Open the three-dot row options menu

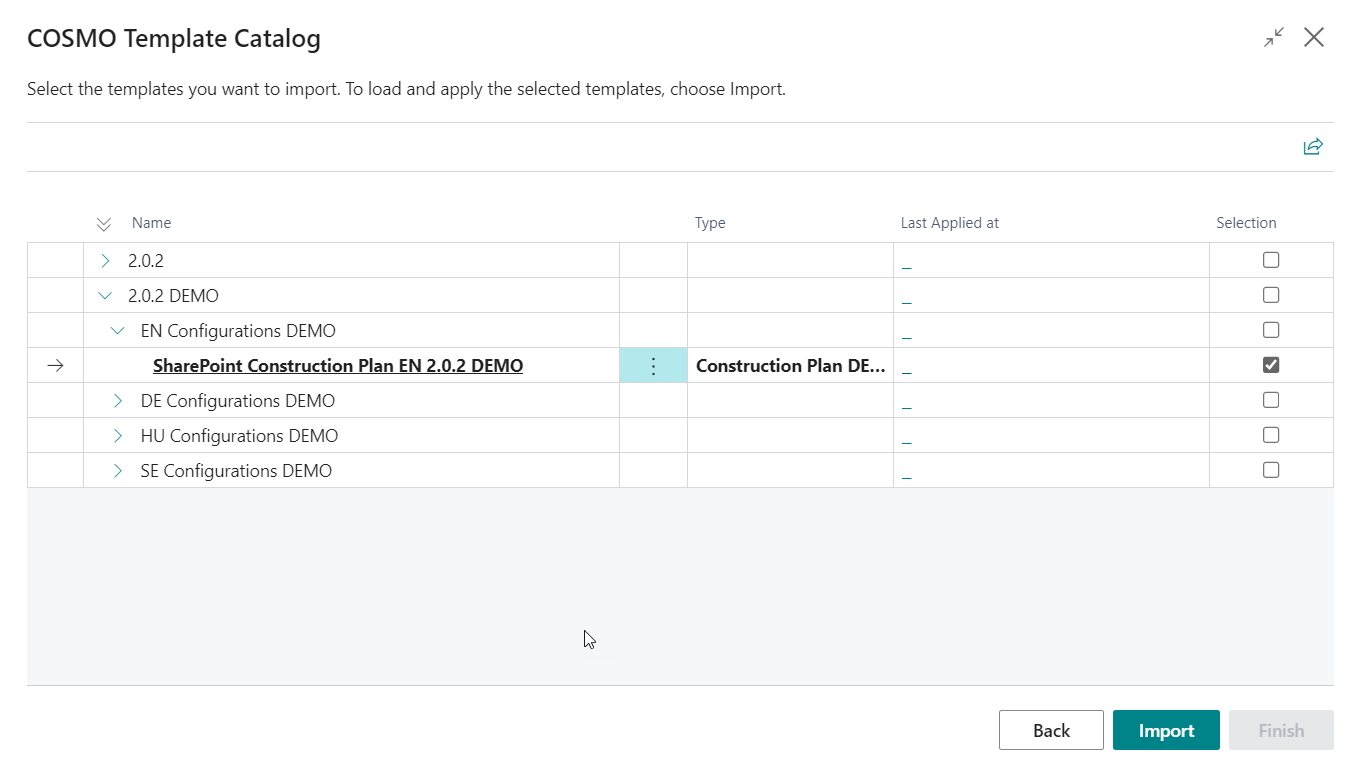(x=653, y=366)
